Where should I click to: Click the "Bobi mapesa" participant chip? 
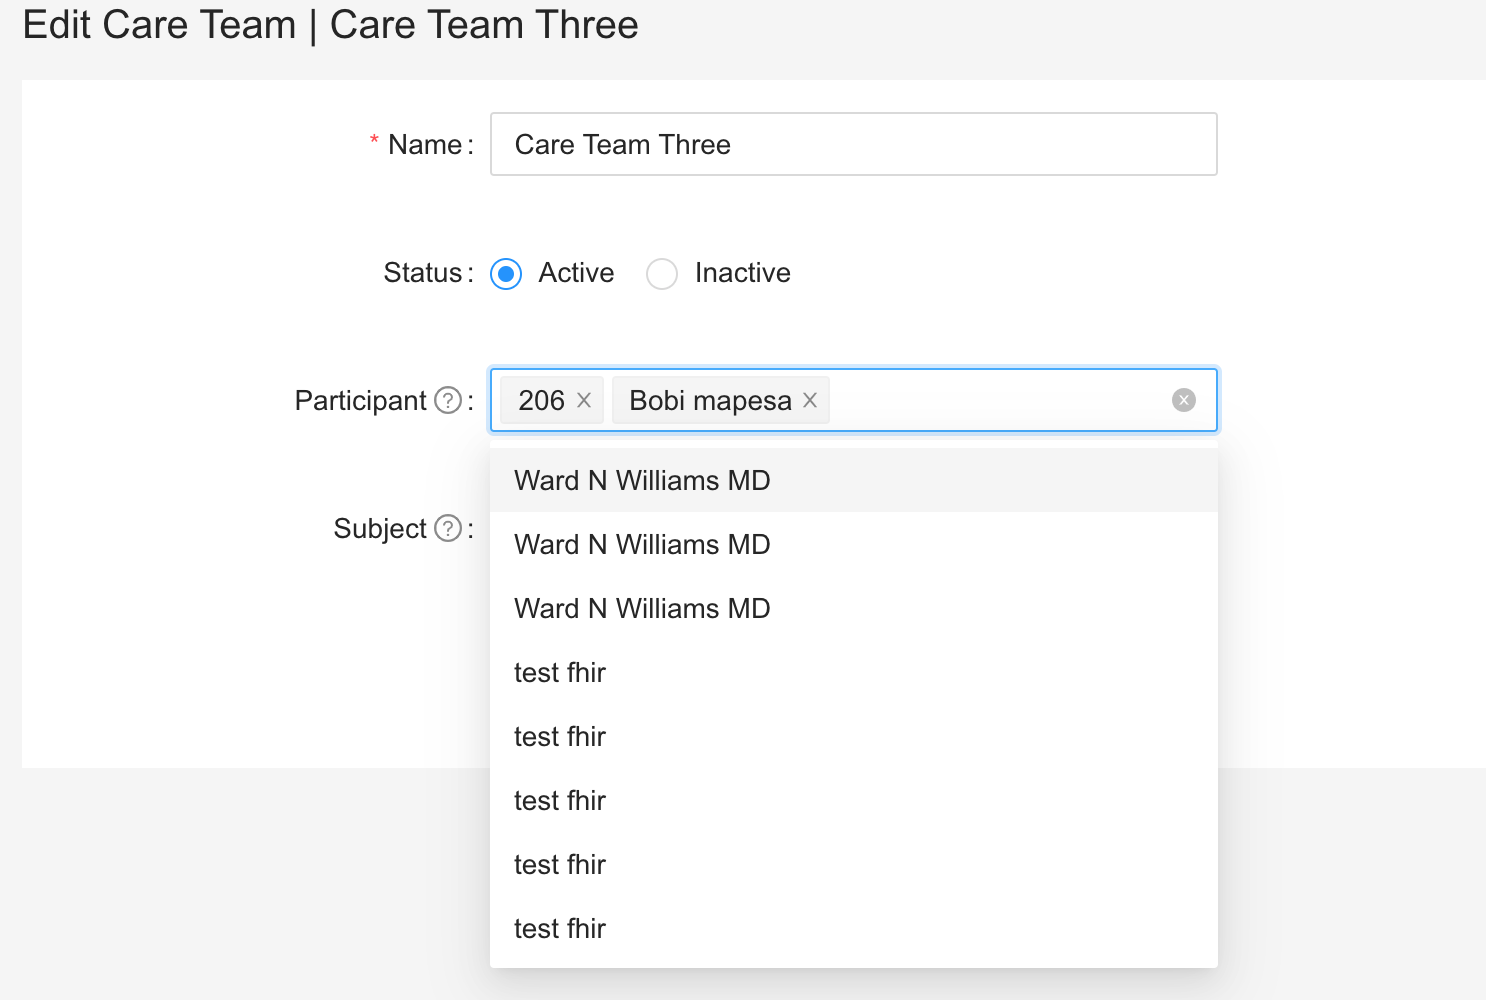(x=708, y=400)
